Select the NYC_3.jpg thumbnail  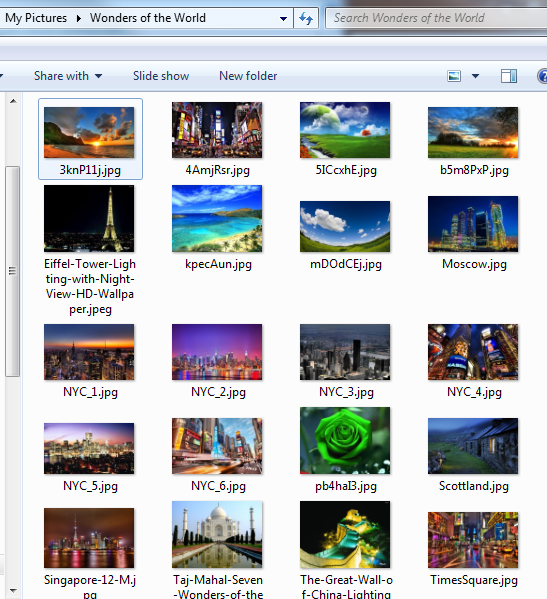pos(345,352)
